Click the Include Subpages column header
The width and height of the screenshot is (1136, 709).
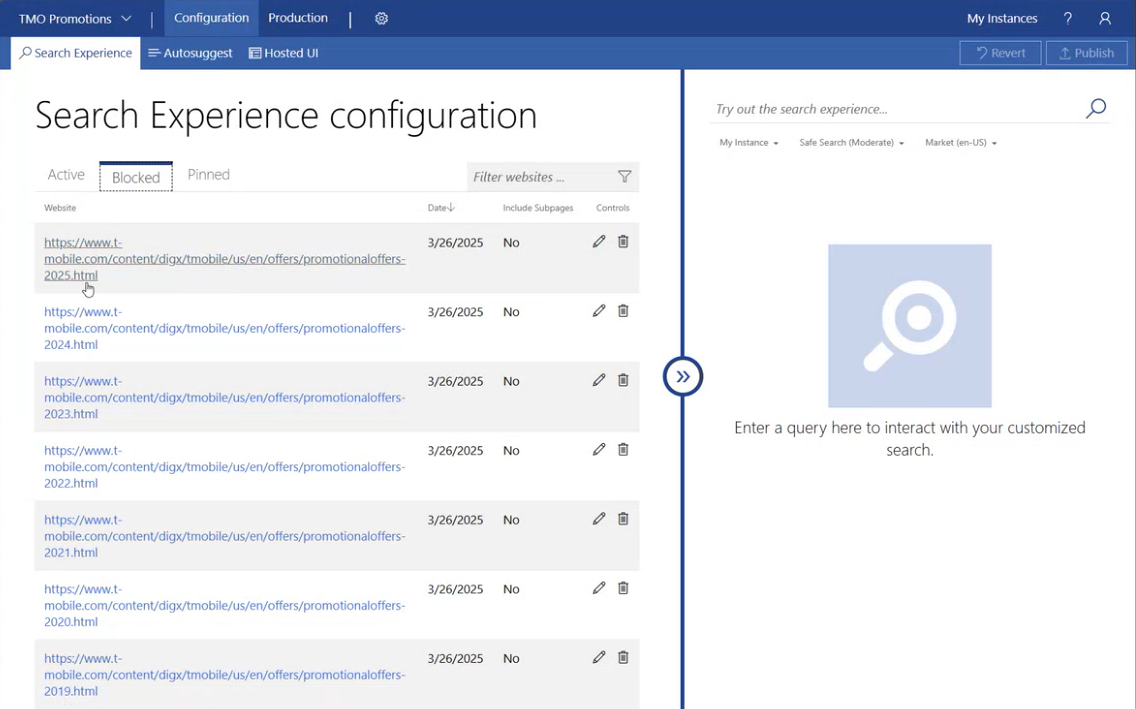(x=538, y=208)
